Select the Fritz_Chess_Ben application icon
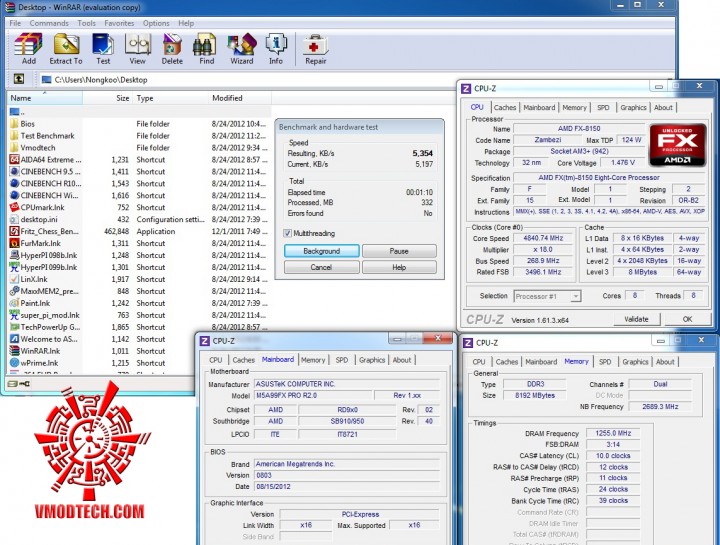The image size is (720, 545). (14, 231)
